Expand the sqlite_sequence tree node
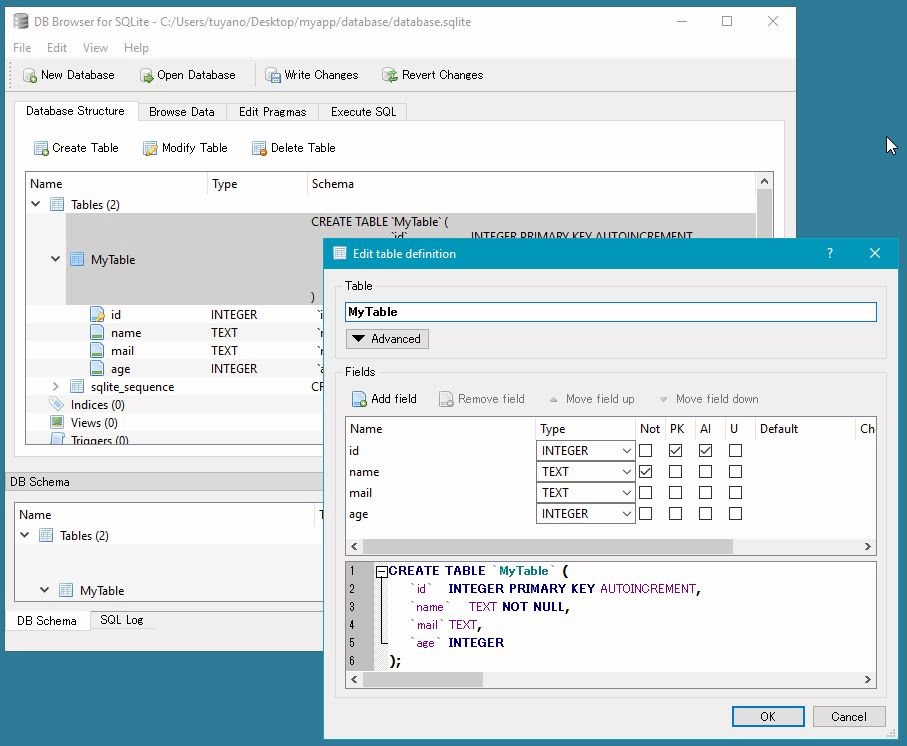907x746 pixels. [57, 387]
